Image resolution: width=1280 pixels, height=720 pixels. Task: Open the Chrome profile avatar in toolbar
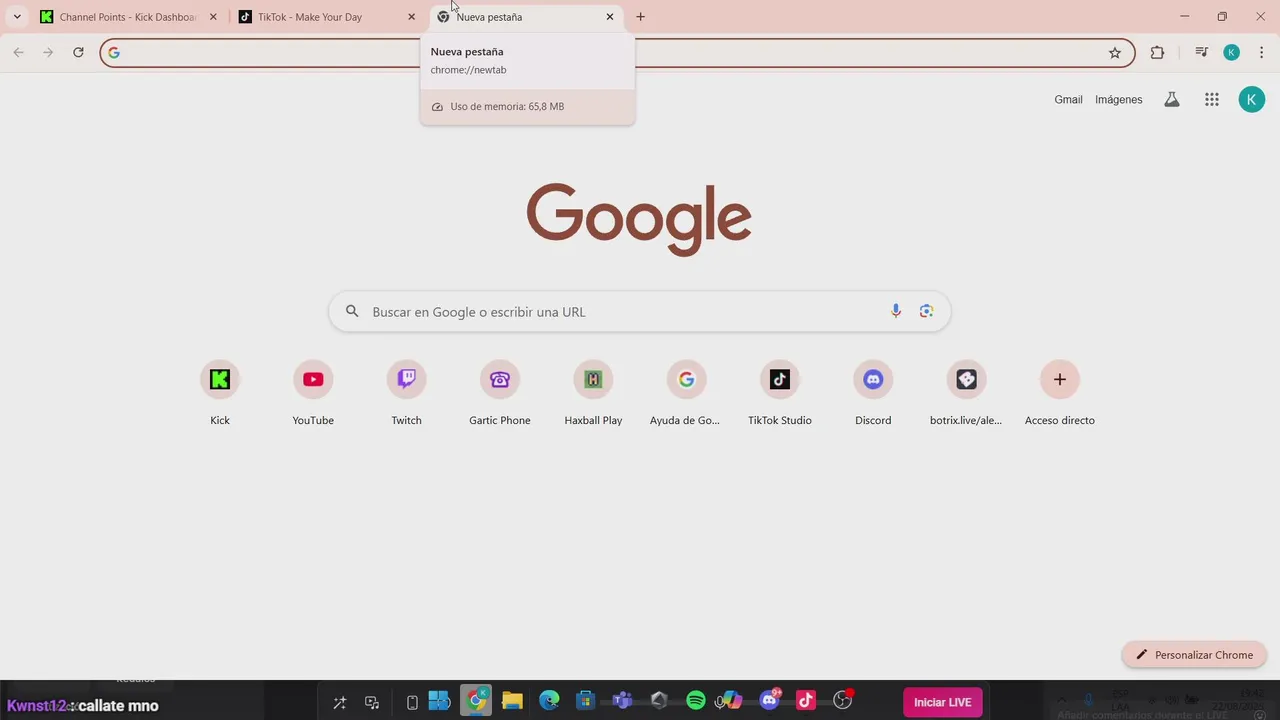click(1232, 53)
